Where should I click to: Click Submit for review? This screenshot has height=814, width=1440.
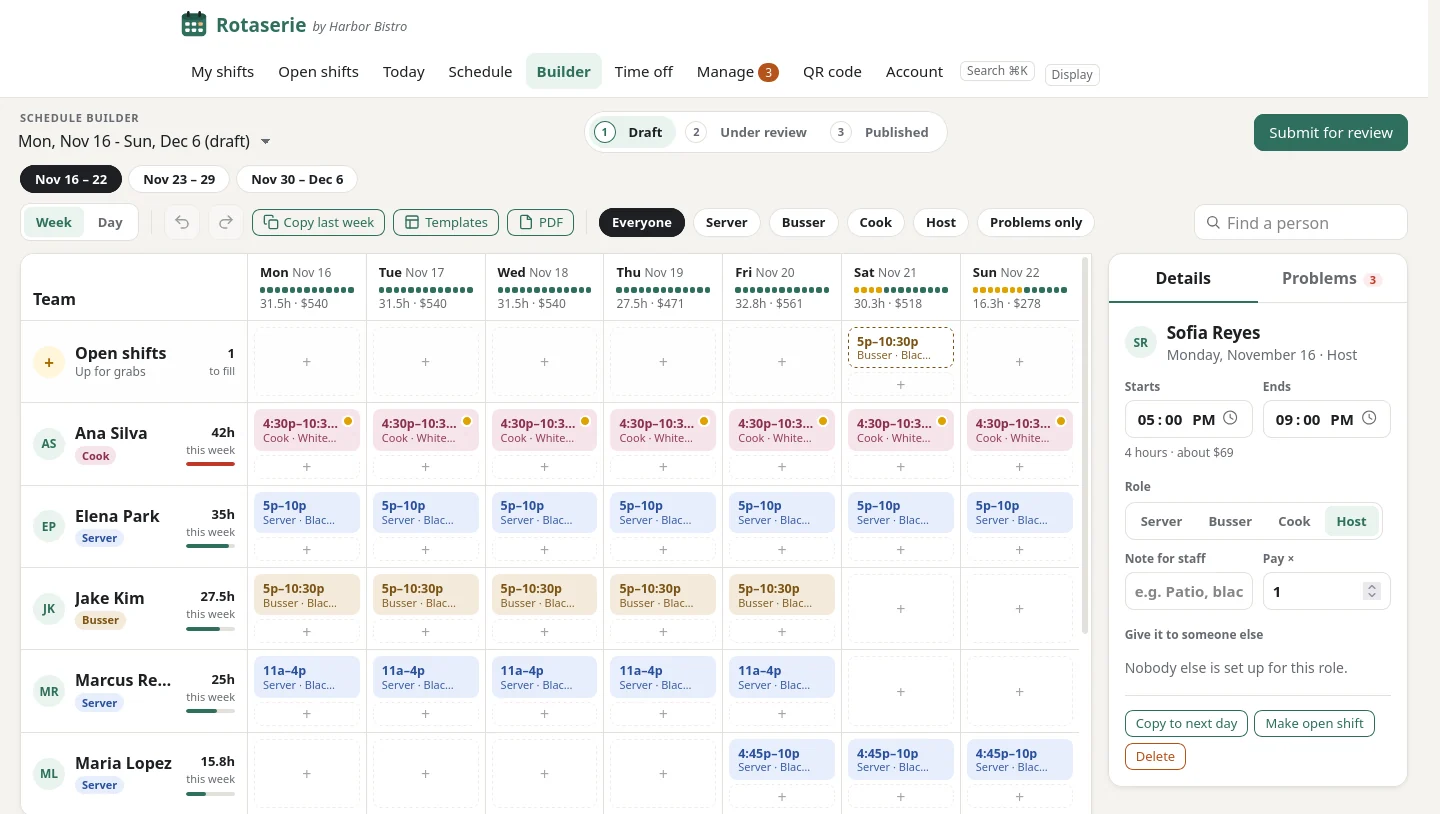click(1330, 133)
